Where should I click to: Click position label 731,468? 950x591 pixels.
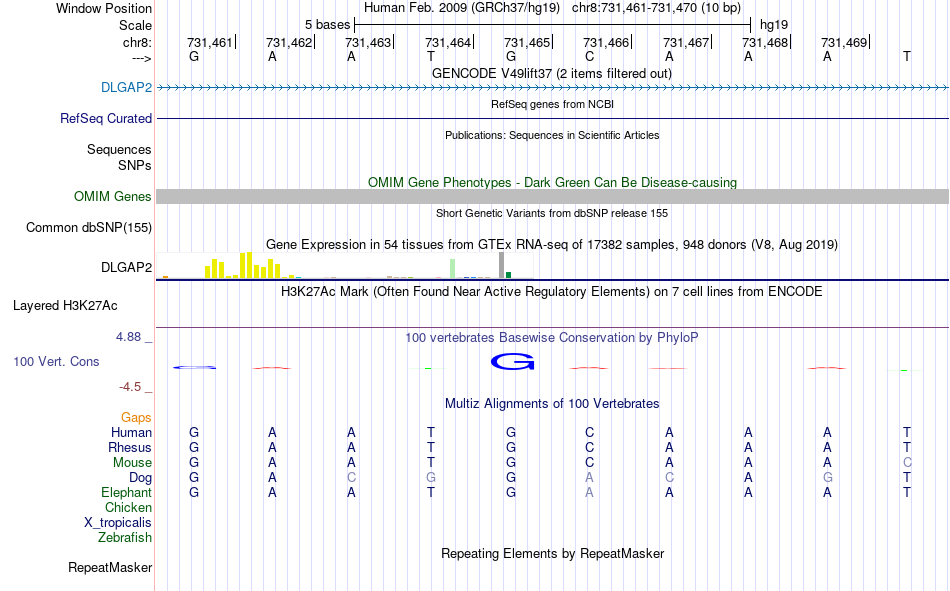pyautogui.click(x=765, y=42)
